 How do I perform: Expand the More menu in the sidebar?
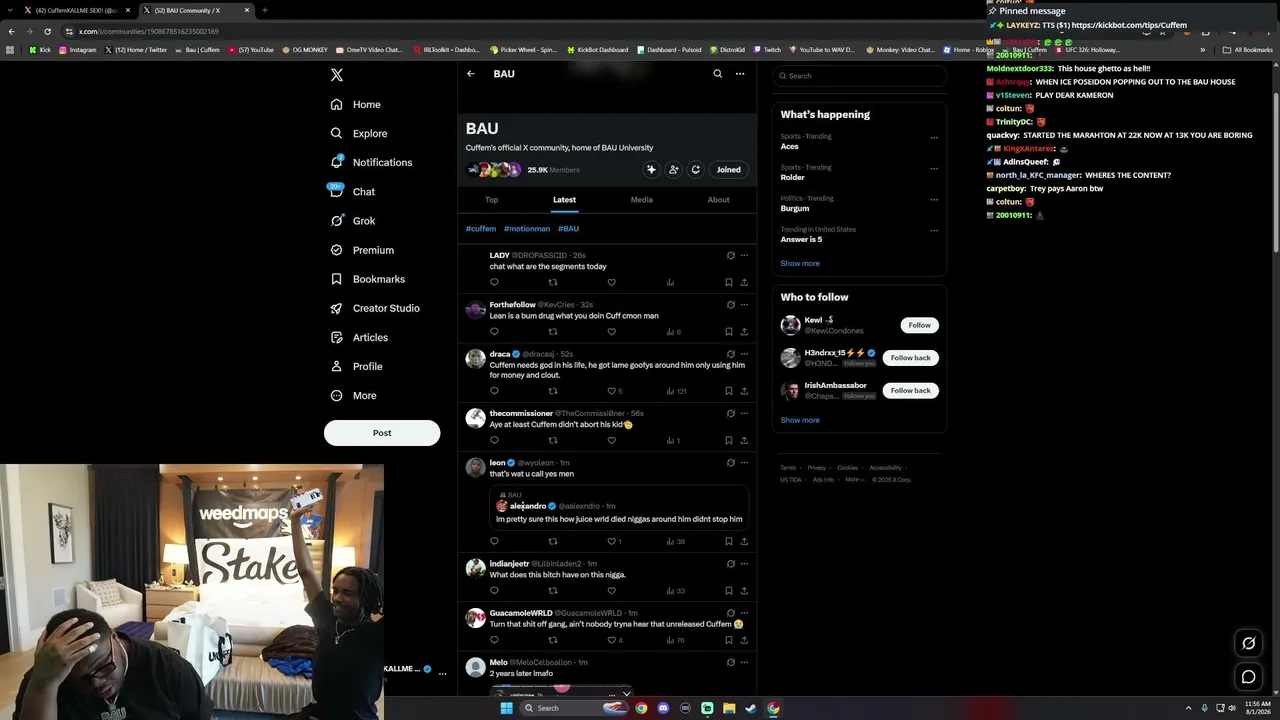tap(354, 395)
